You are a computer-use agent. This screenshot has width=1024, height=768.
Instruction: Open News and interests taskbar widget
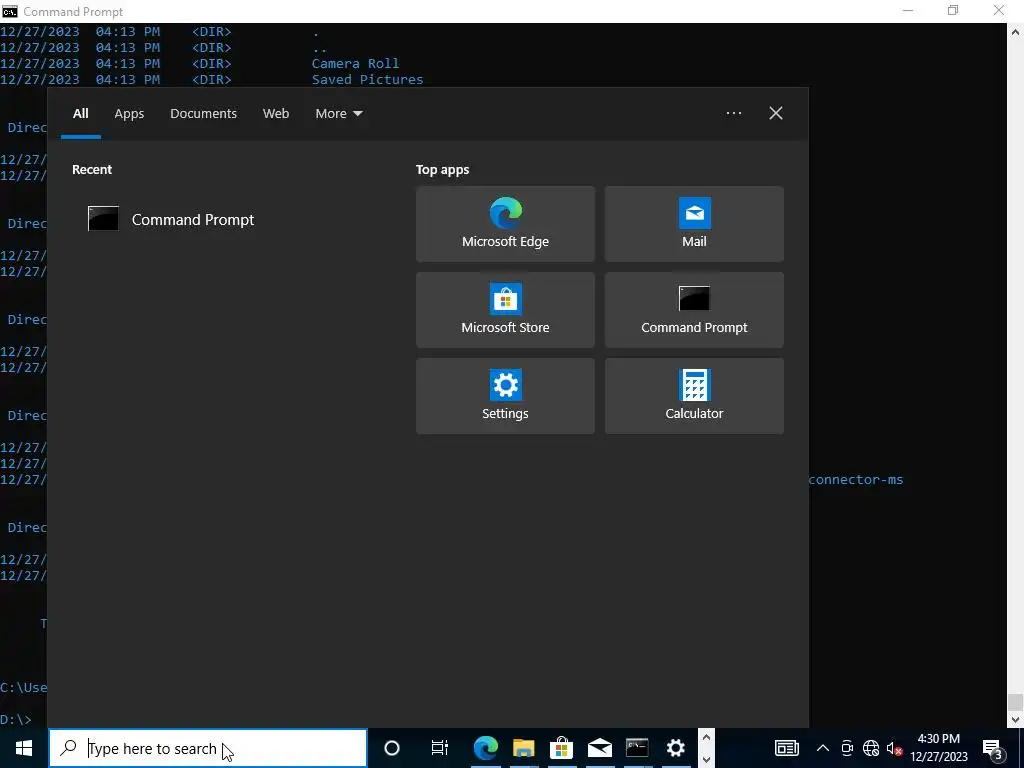click(786, 748)
